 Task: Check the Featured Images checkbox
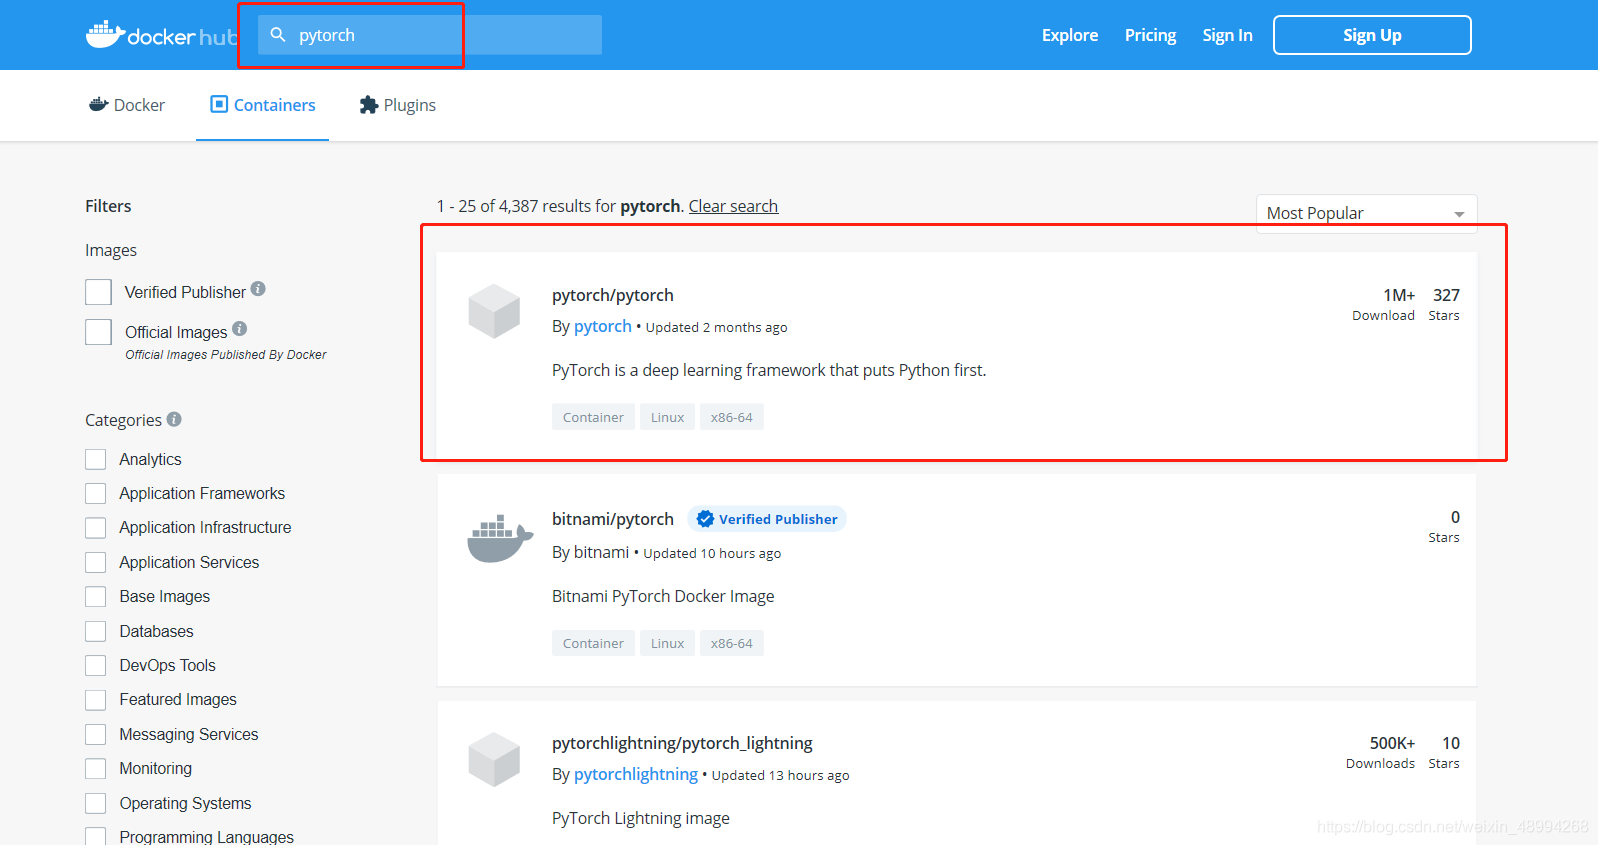point(96,699)
